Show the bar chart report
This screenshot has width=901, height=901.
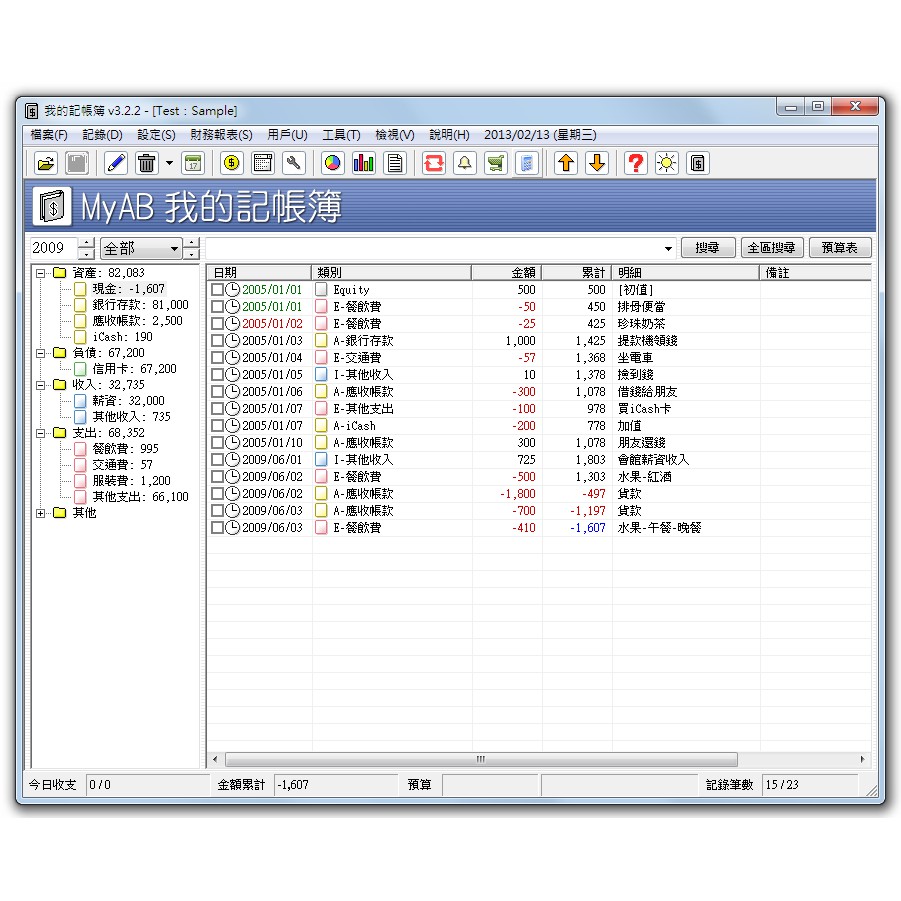coord(363,163)
